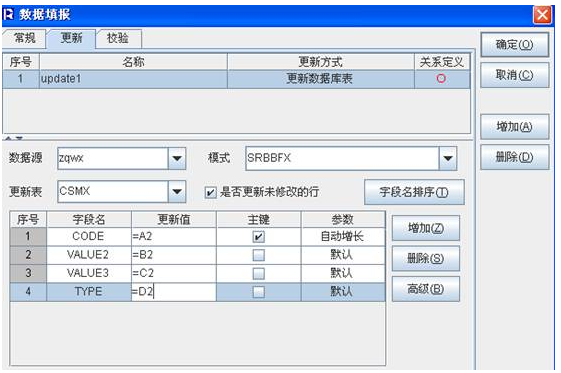Select the 更新数据库表 update method cell

tap(321, 79)
